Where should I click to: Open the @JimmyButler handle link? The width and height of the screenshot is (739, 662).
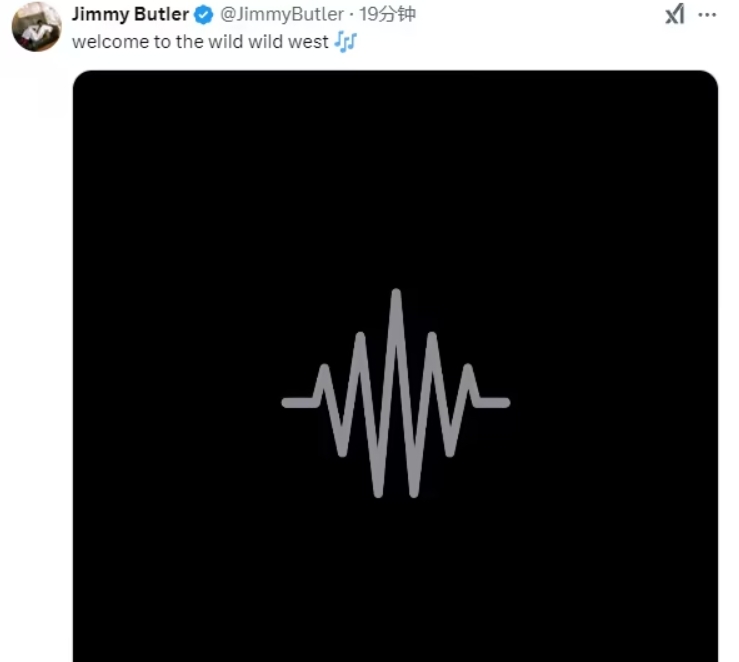coord(281,14)
